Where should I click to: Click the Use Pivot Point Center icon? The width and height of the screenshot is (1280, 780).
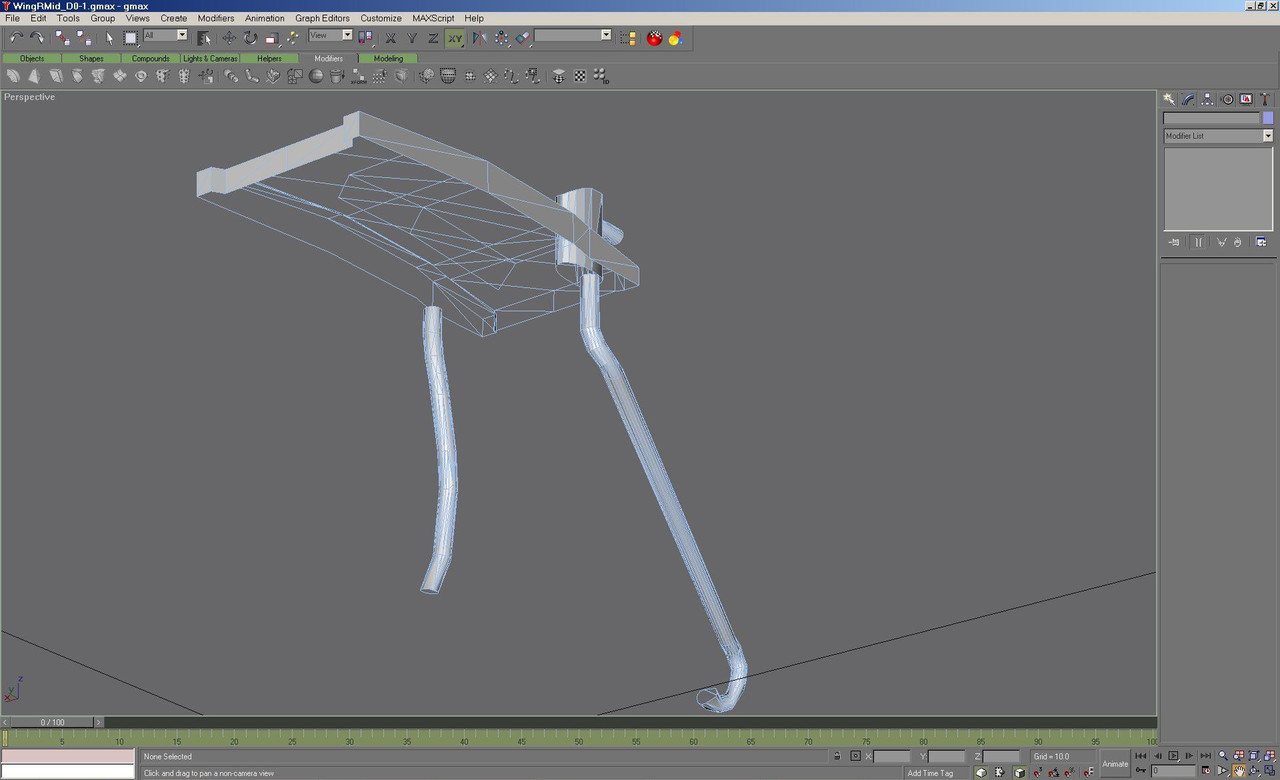click(x=365, y=38)
